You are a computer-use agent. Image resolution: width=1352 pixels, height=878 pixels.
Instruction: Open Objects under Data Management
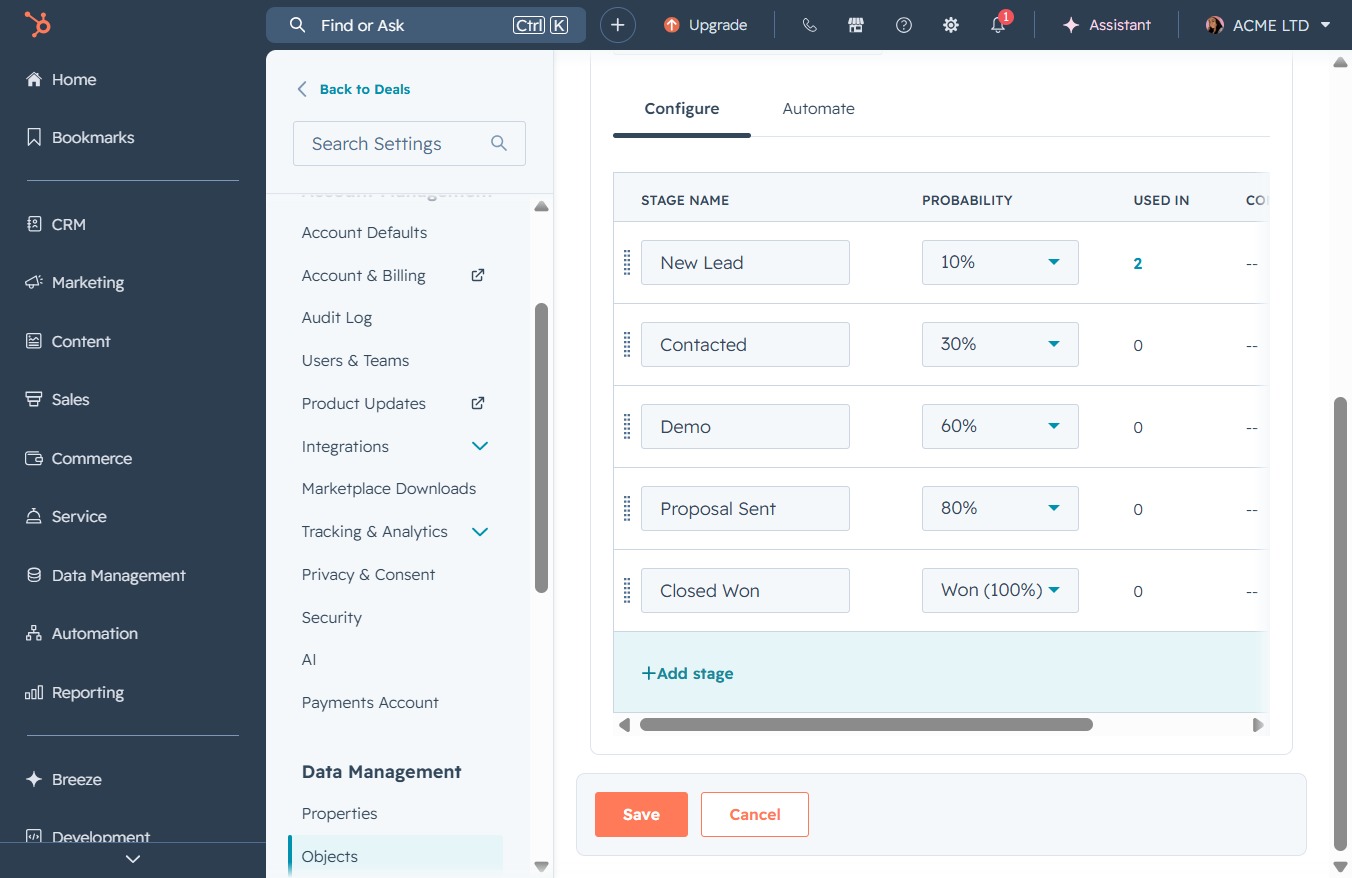click(395, 856)
